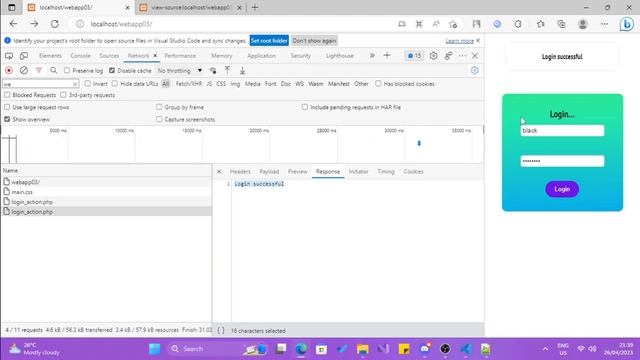Check Group by frame checkbox
Screen dimensions: 640x360
tap(159, 107)
